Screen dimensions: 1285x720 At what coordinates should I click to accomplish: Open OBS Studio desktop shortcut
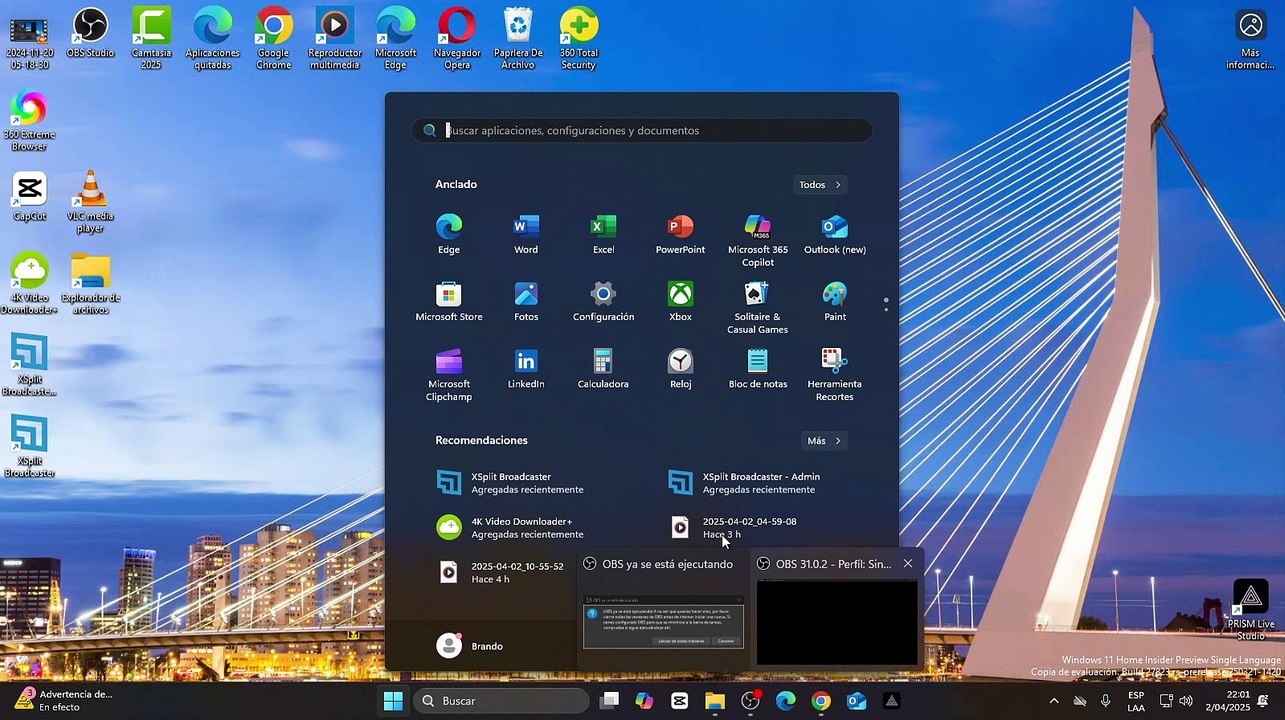click(x=90, y=33)
